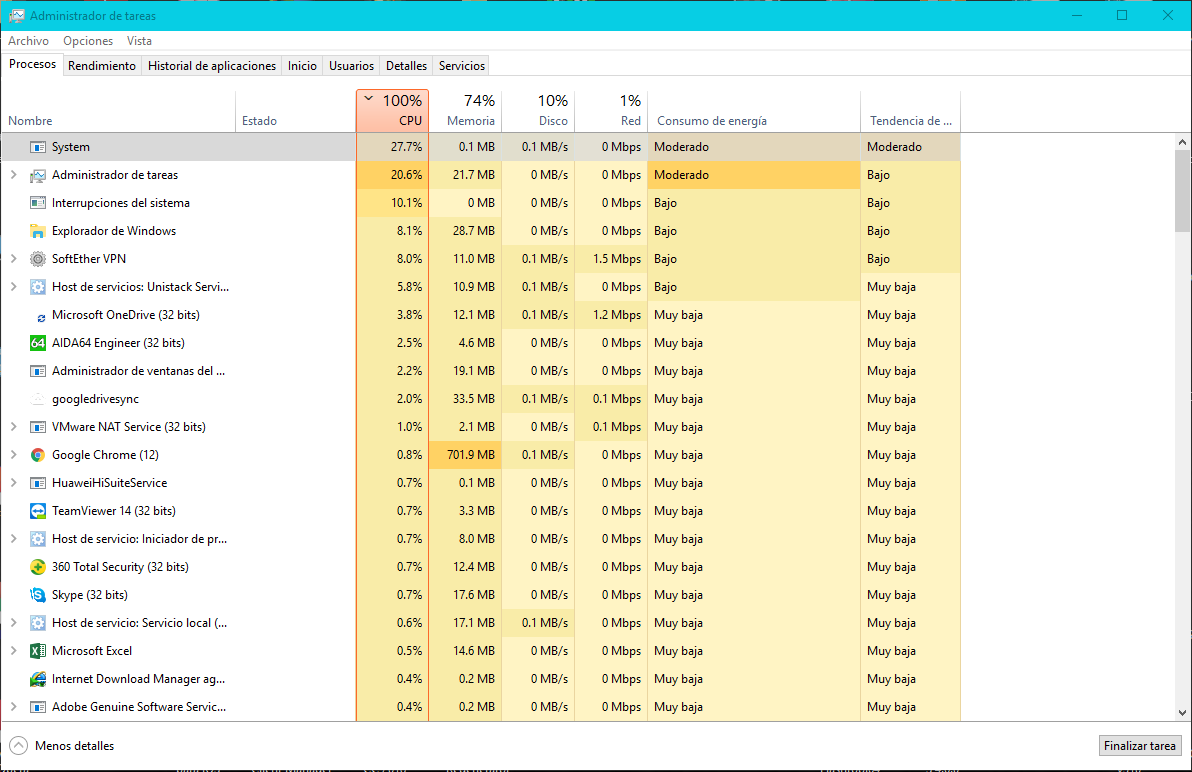Image resolution: width=1192 pixels, height=772 pixels.
Task: Click the TeamViewer 14 icon
Action: pyautogui.click(x=37, y=511)
